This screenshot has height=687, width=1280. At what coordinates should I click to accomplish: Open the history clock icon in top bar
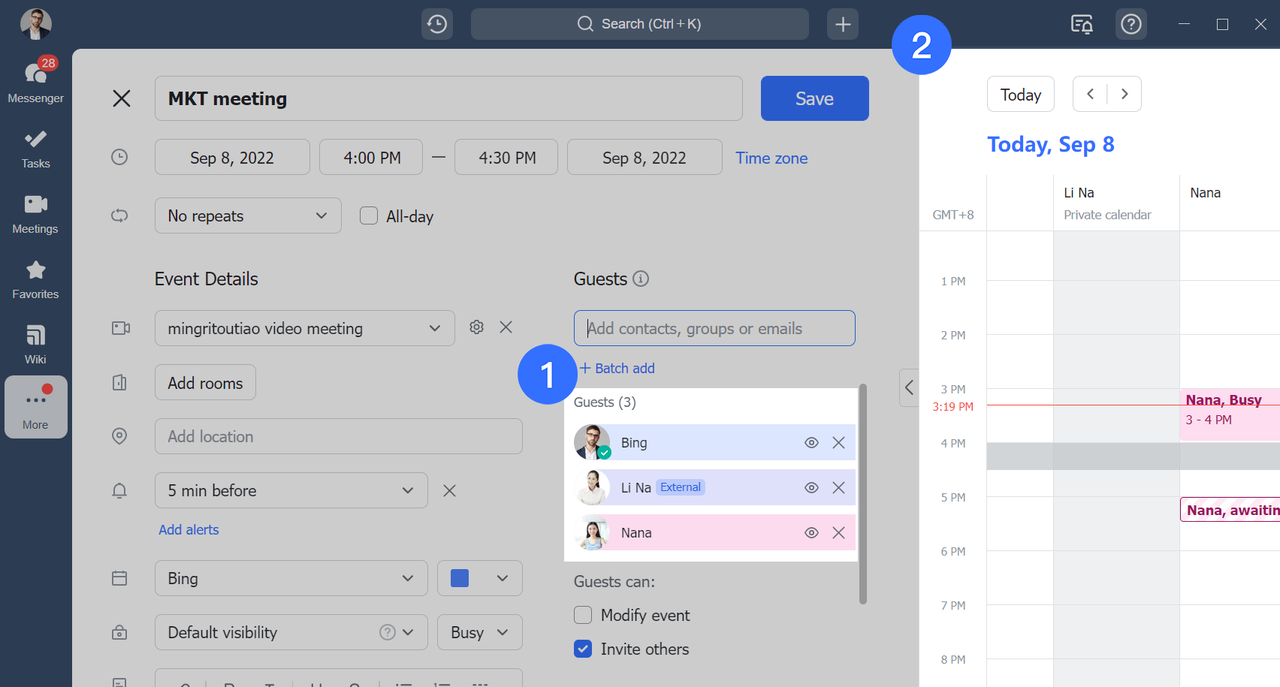(x=437, y=24)
